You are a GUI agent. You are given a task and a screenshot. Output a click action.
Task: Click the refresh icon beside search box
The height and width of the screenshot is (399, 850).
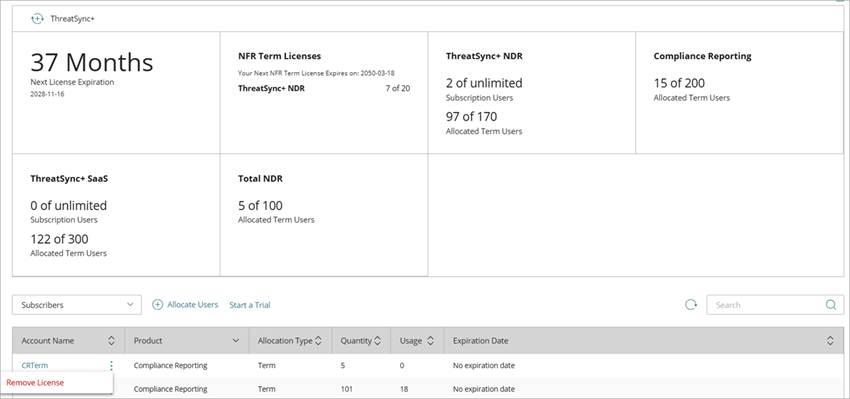tap(691, 305)
